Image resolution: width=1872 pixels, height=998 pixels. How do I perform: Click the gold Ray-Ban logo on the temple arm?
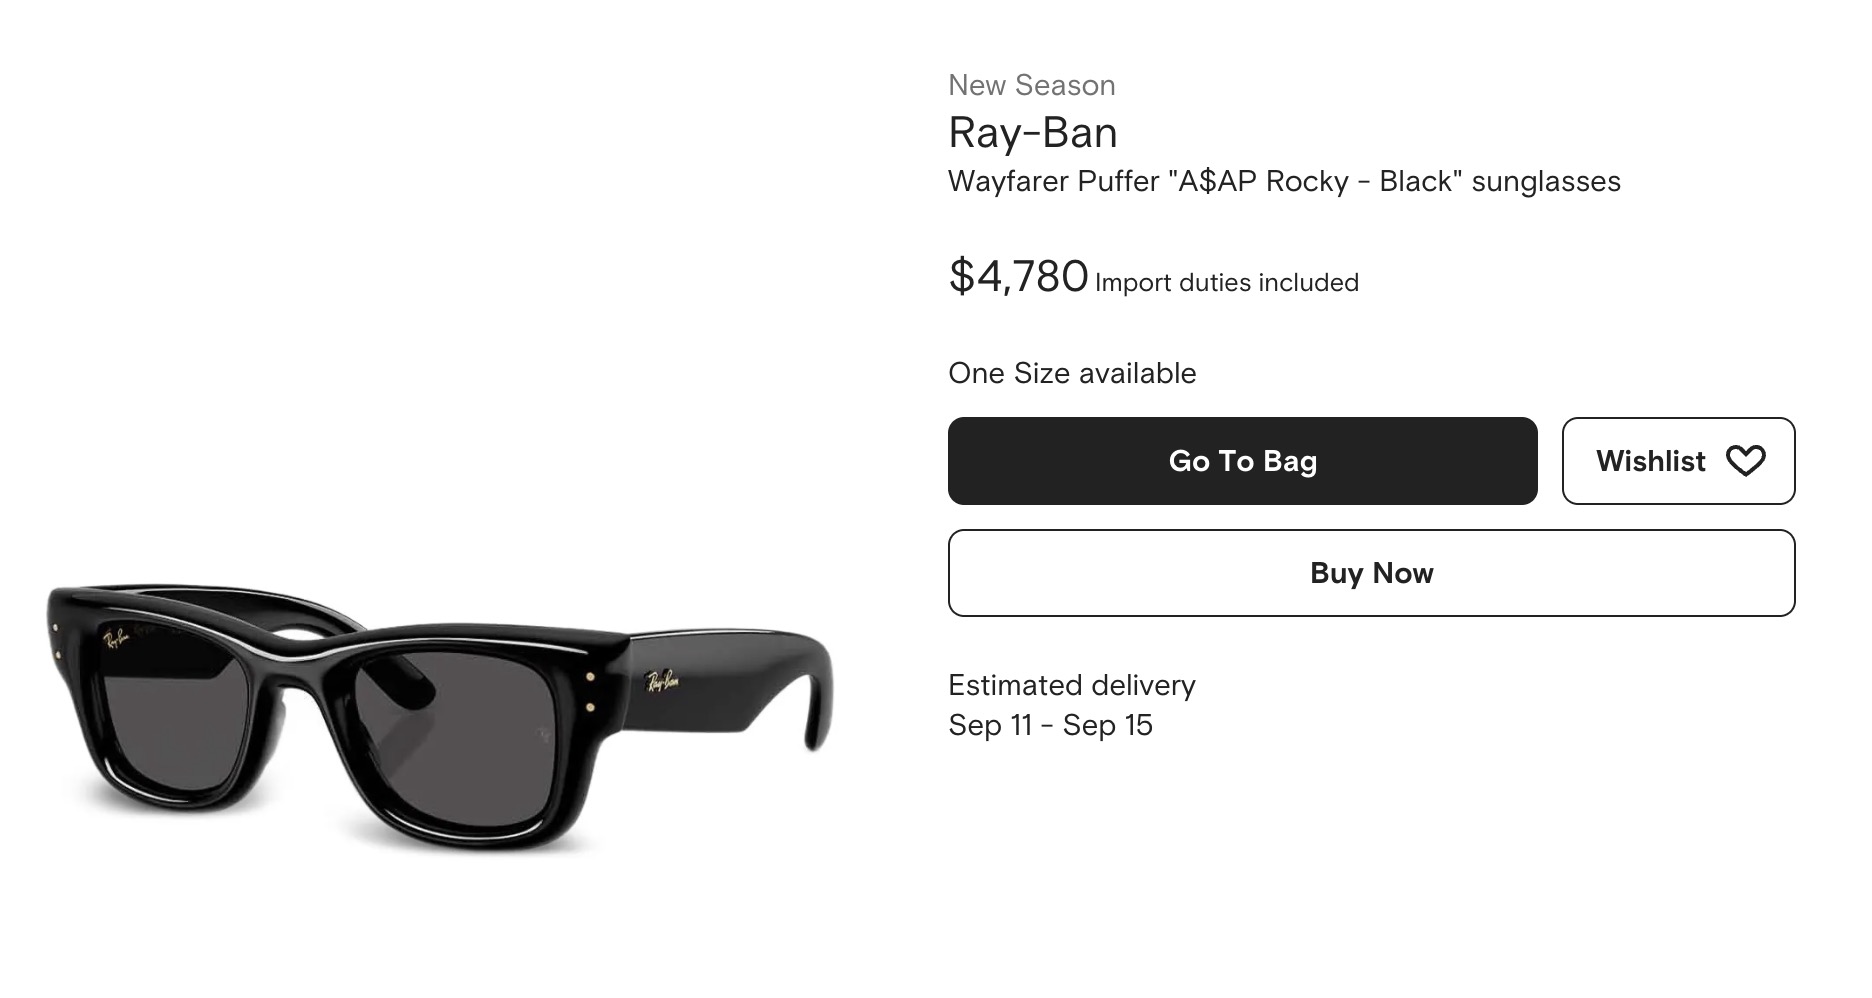click(663, 681)
